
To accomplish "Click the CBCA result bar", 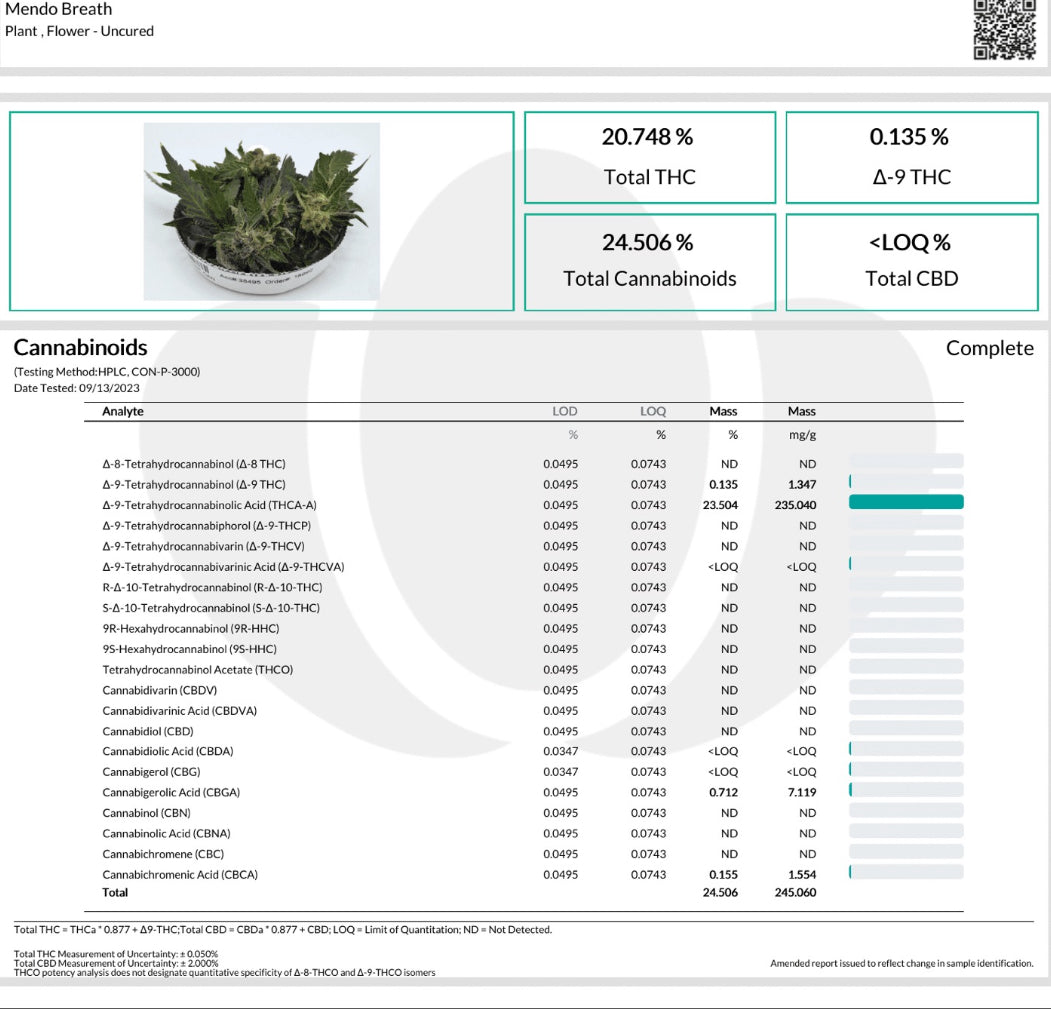I will point(905,872).
